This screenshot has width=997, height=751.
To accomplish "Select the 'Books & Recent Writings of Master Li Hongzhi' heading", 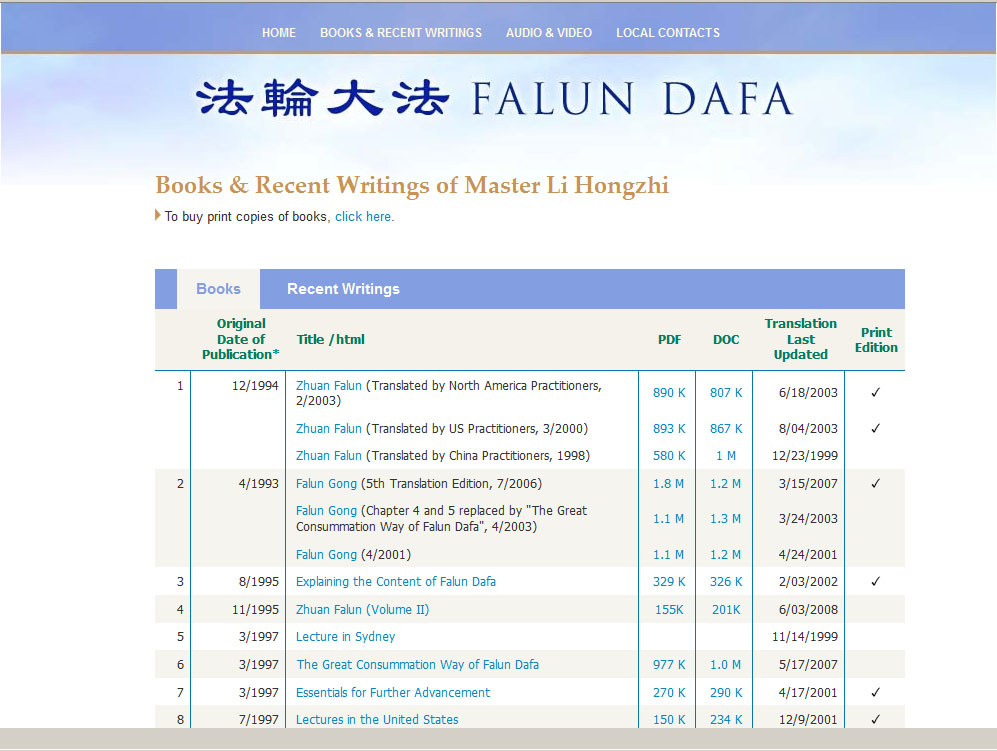I will coord(412,185).
